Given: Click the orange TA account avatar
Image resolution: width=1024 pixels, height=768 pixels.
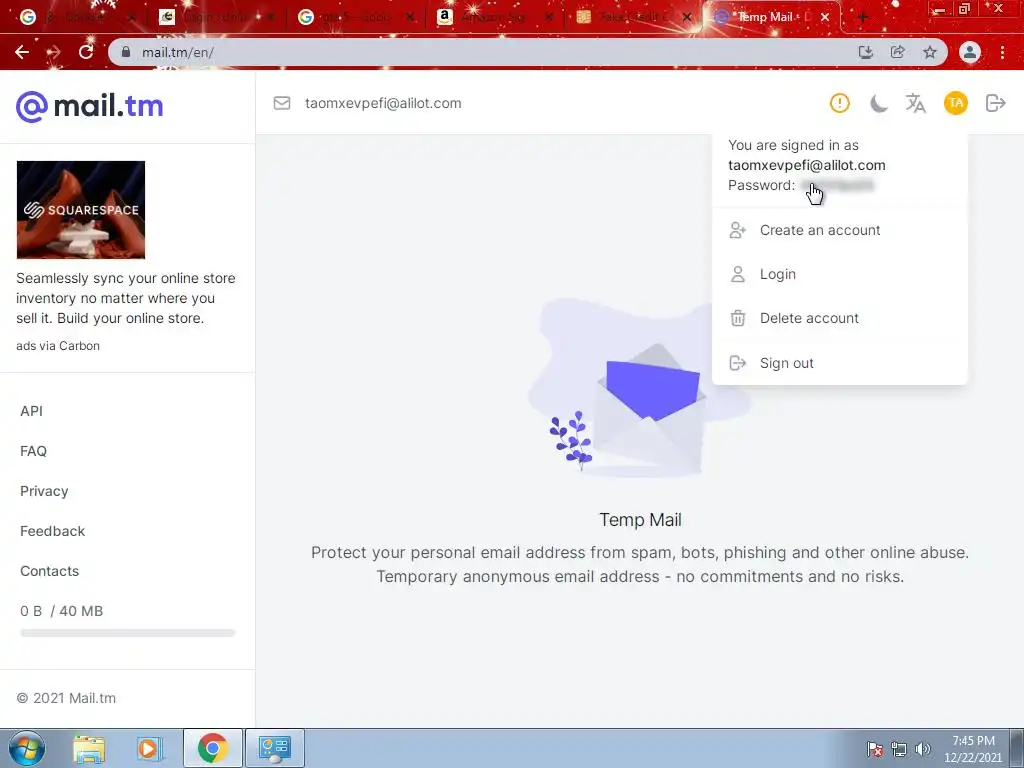Looking at the screenshot, I should [x=955, y=103].
